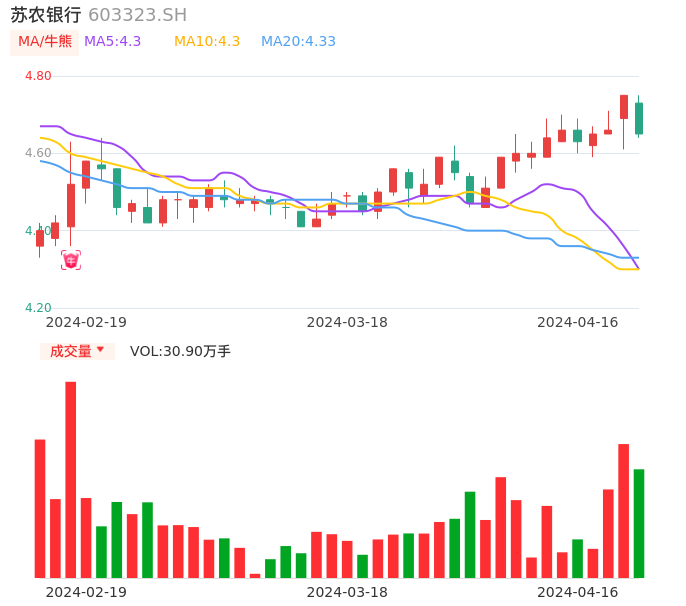
Task: Click the MA20:4.33 legend label
Action: click(x=298, y=42)
